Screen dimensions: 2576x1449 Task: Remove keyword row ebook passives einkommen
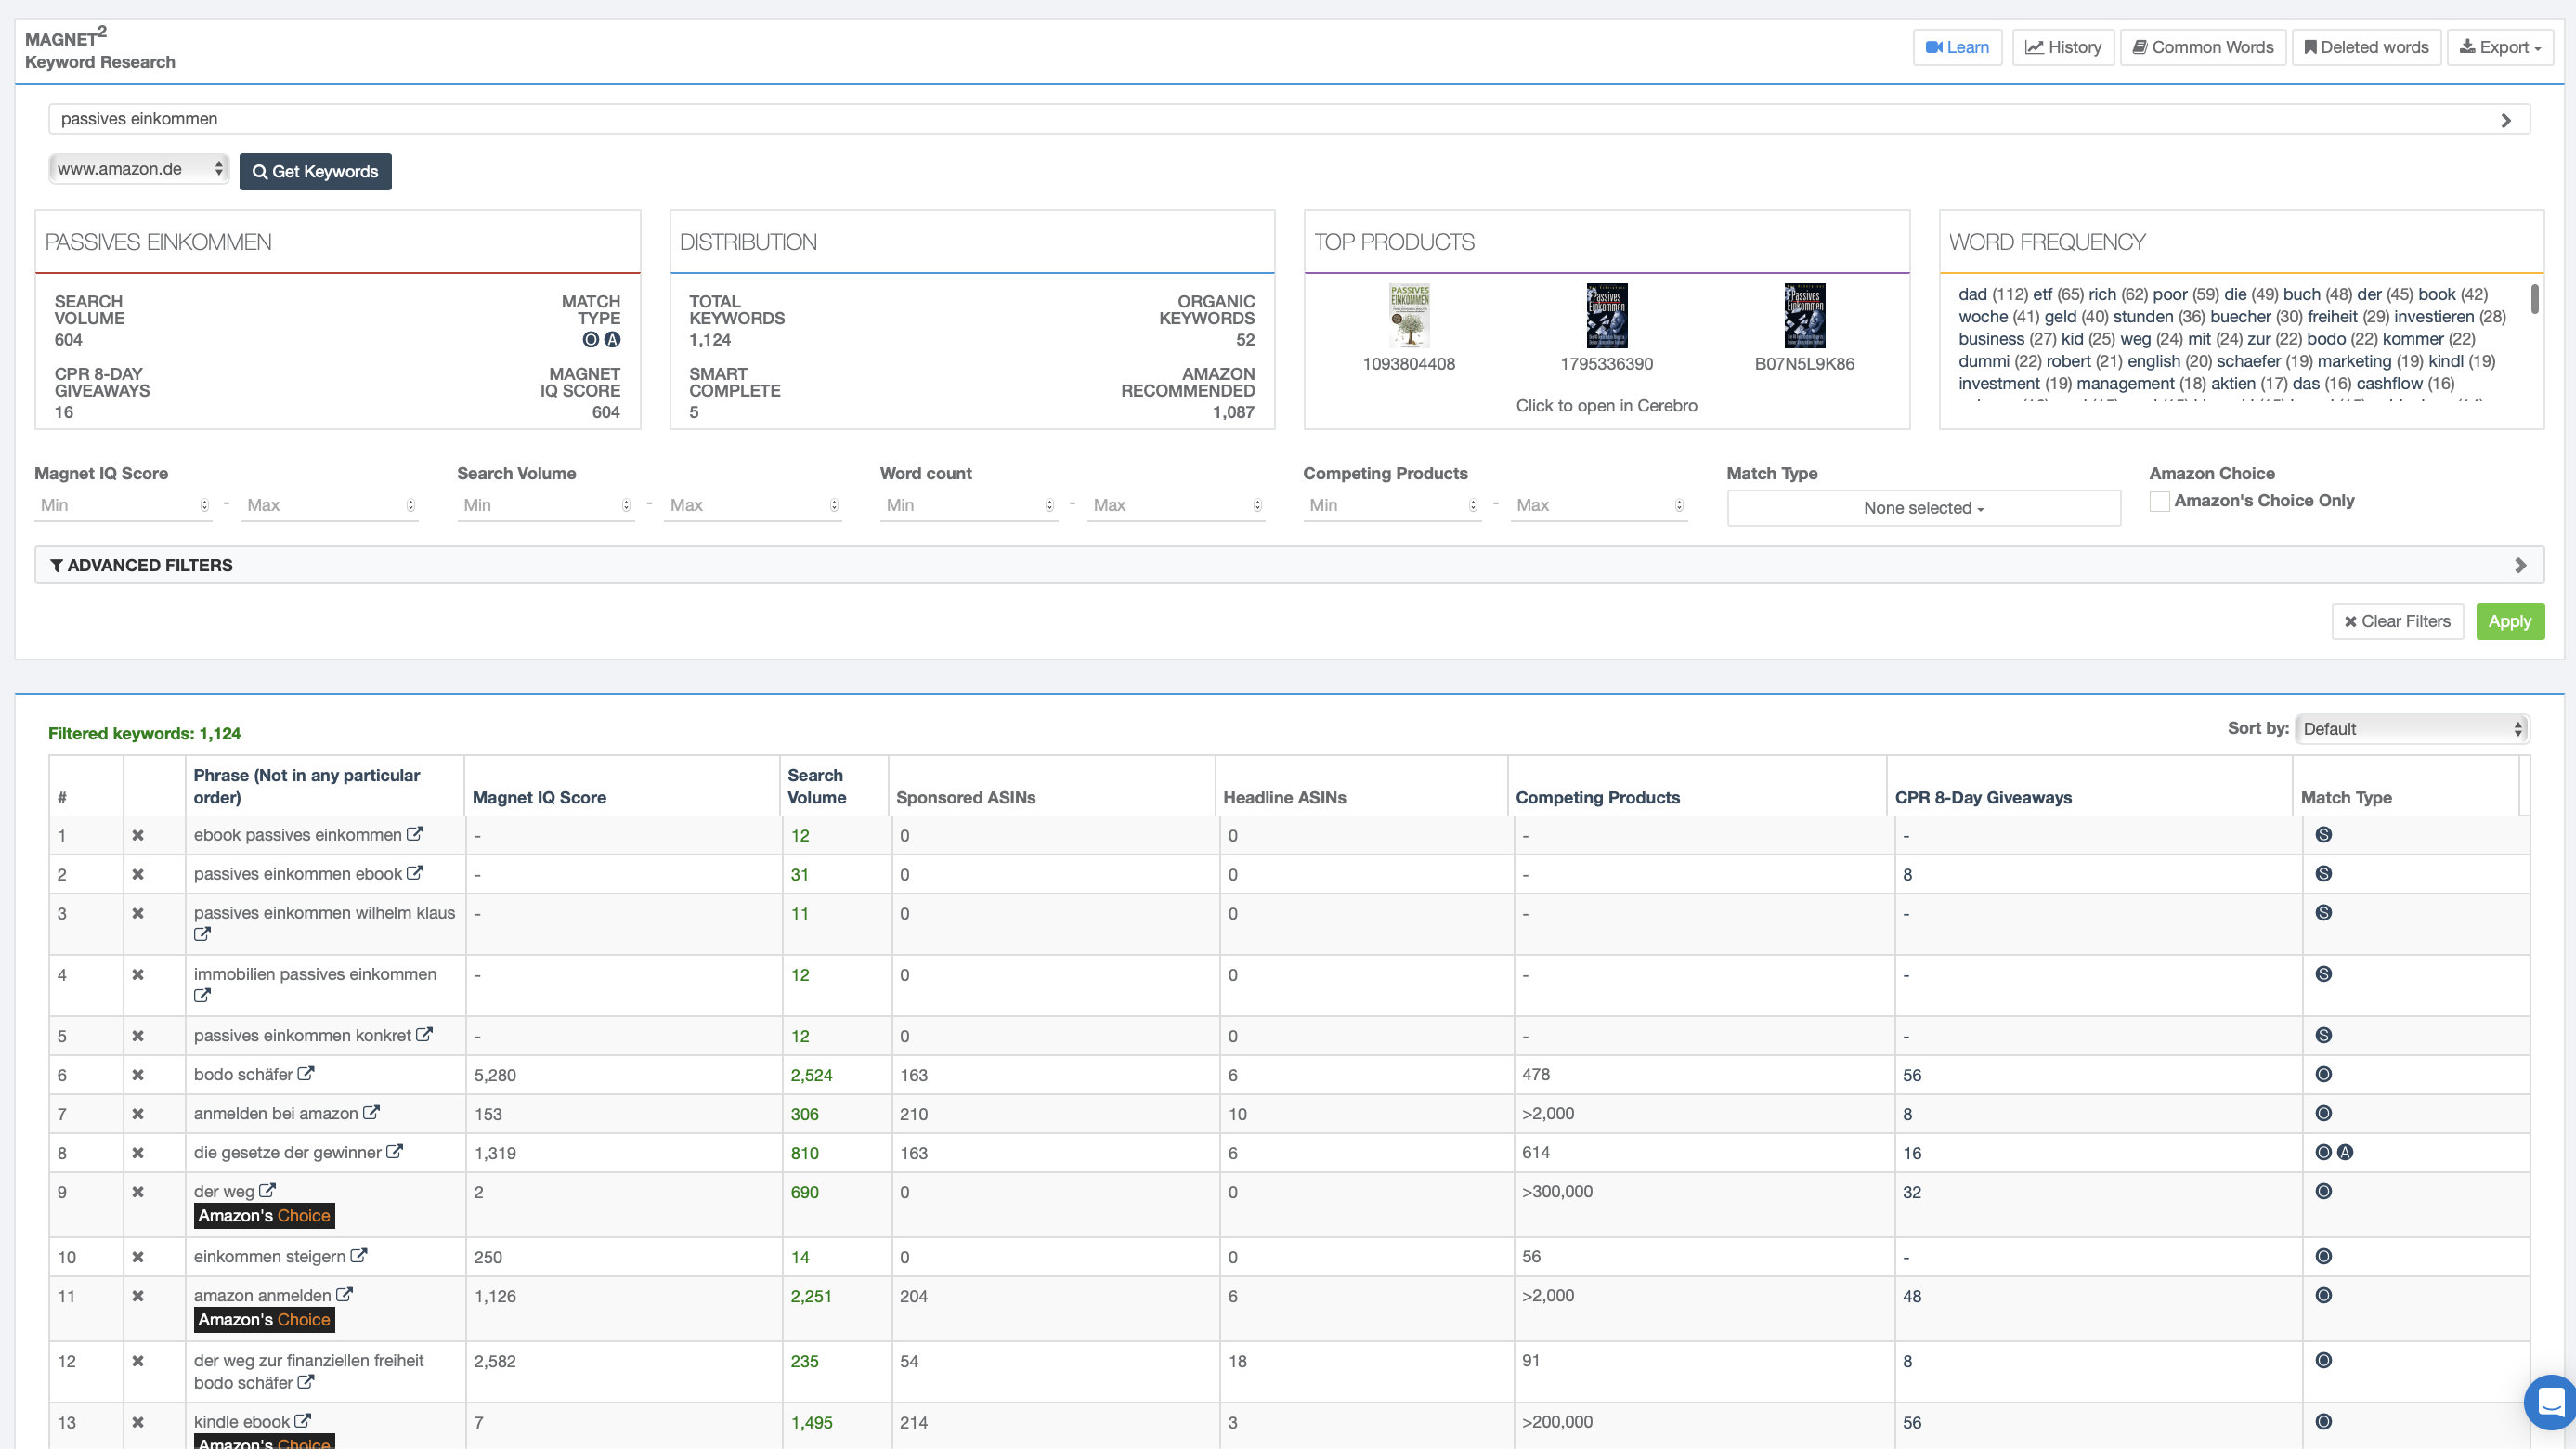click(x=138, y=835)
